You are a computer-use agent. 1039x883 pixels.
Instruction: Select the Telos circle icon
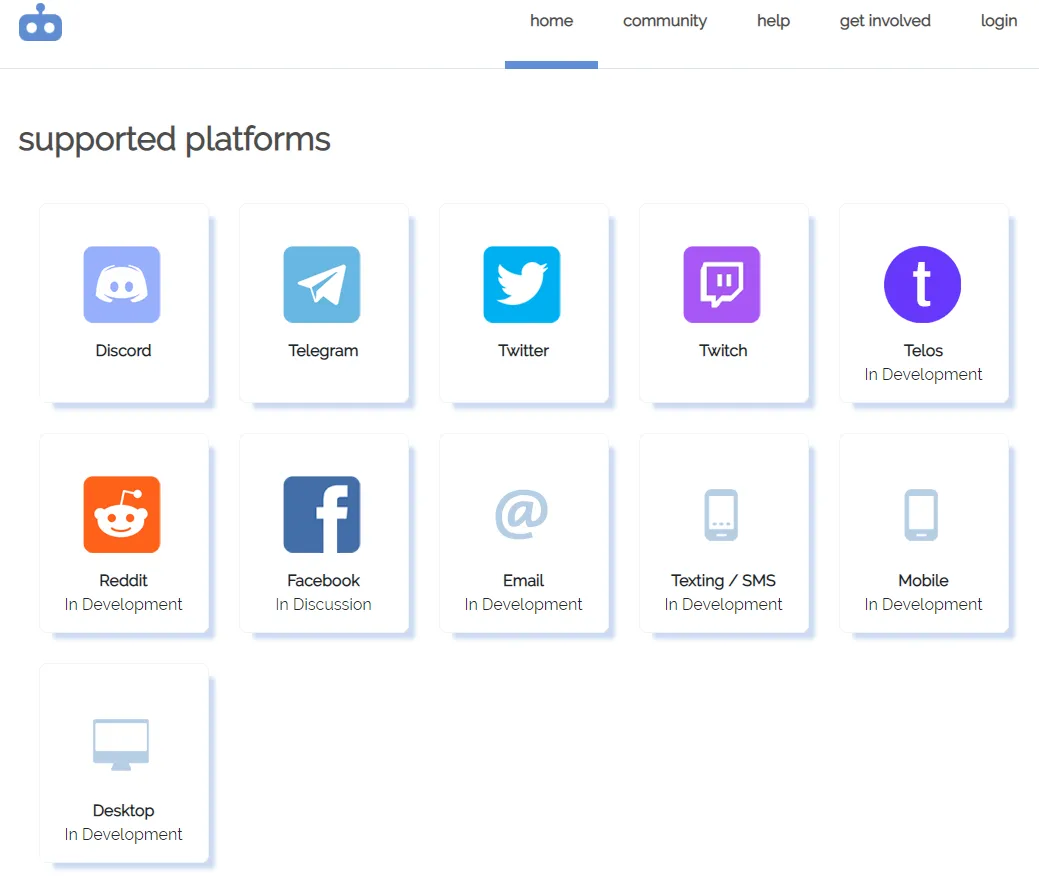click(x=922, y=285)
